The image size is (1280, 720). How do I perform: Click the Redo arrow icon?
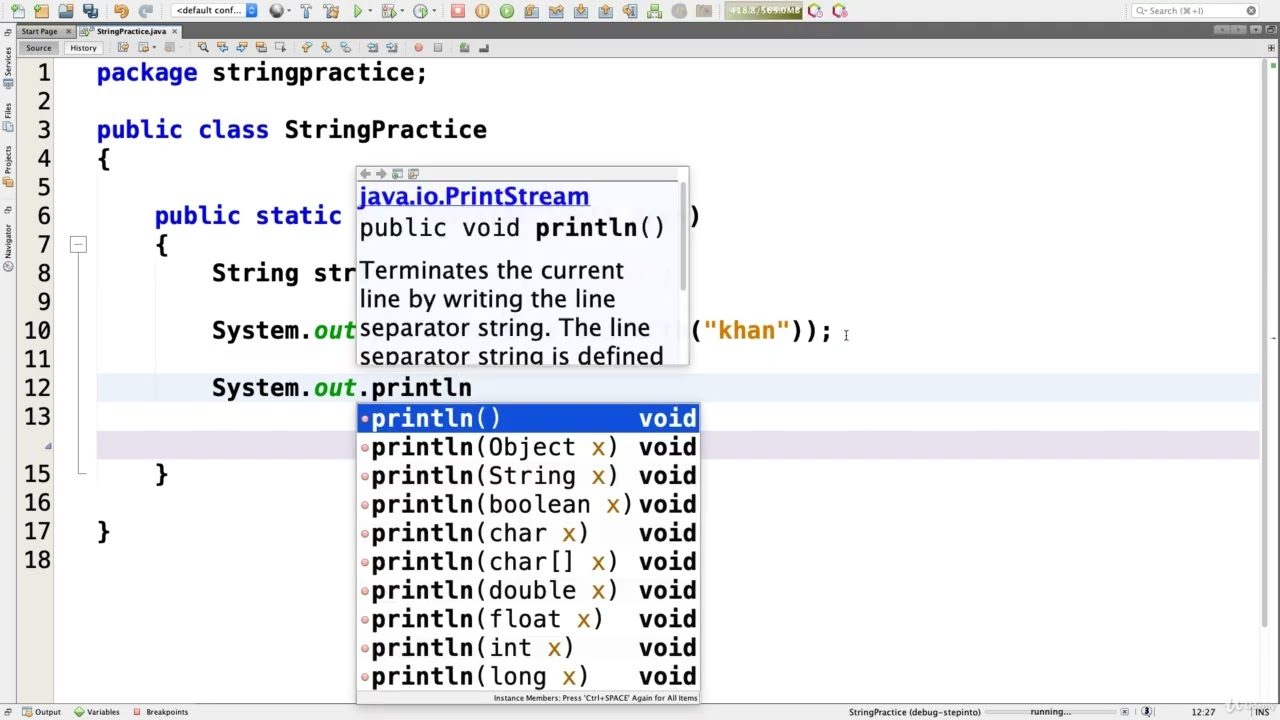coord(146,11)
